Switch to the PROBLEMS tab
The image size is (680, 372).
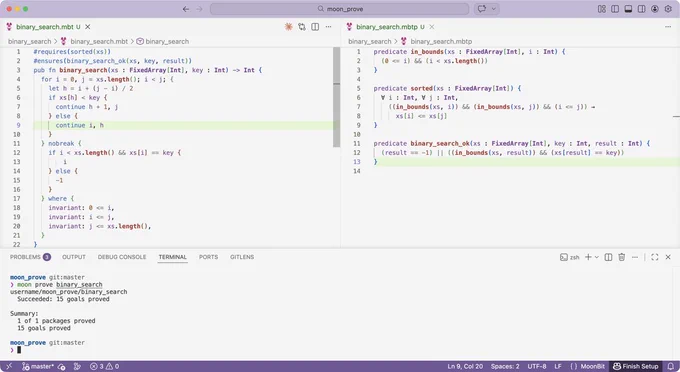click(x=30, y=257)
